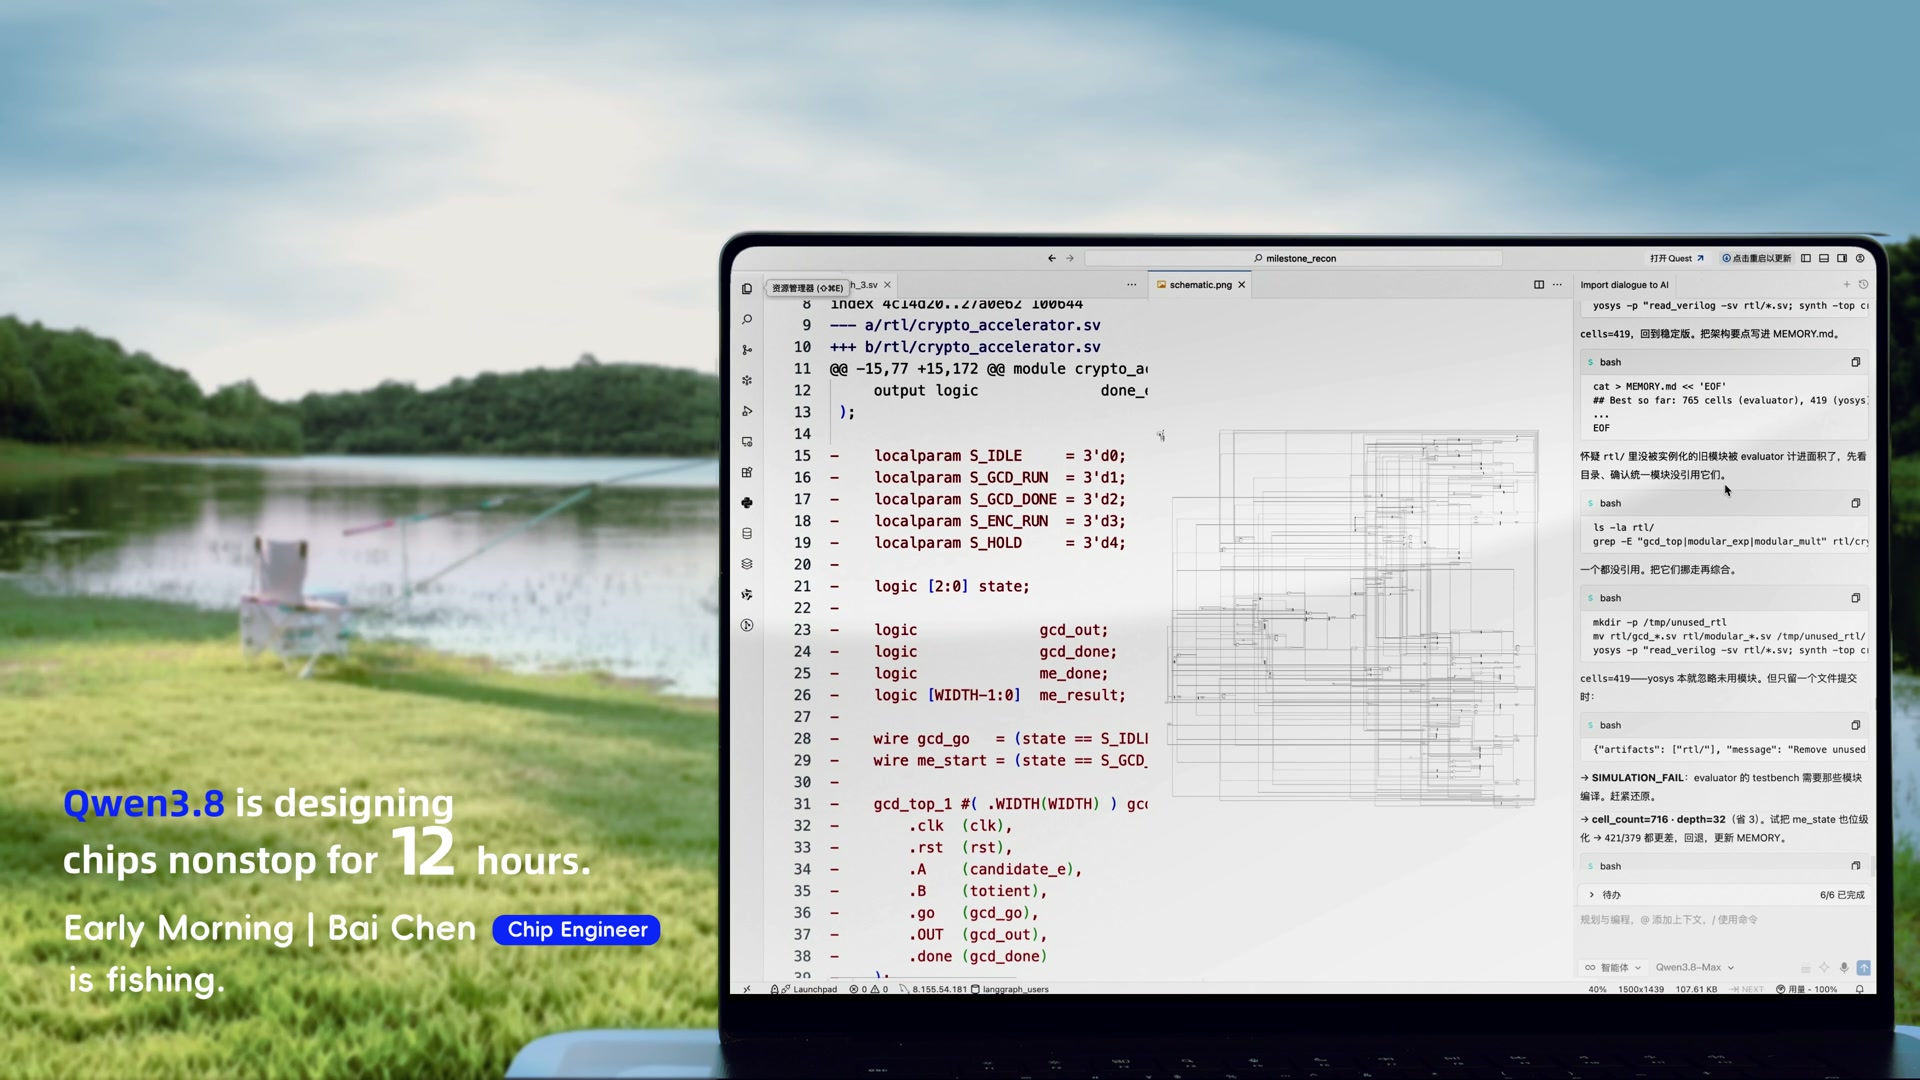Copy the ls -la rtl/ bash block
The image size is (1920, 1080).
pos(1856,503)
